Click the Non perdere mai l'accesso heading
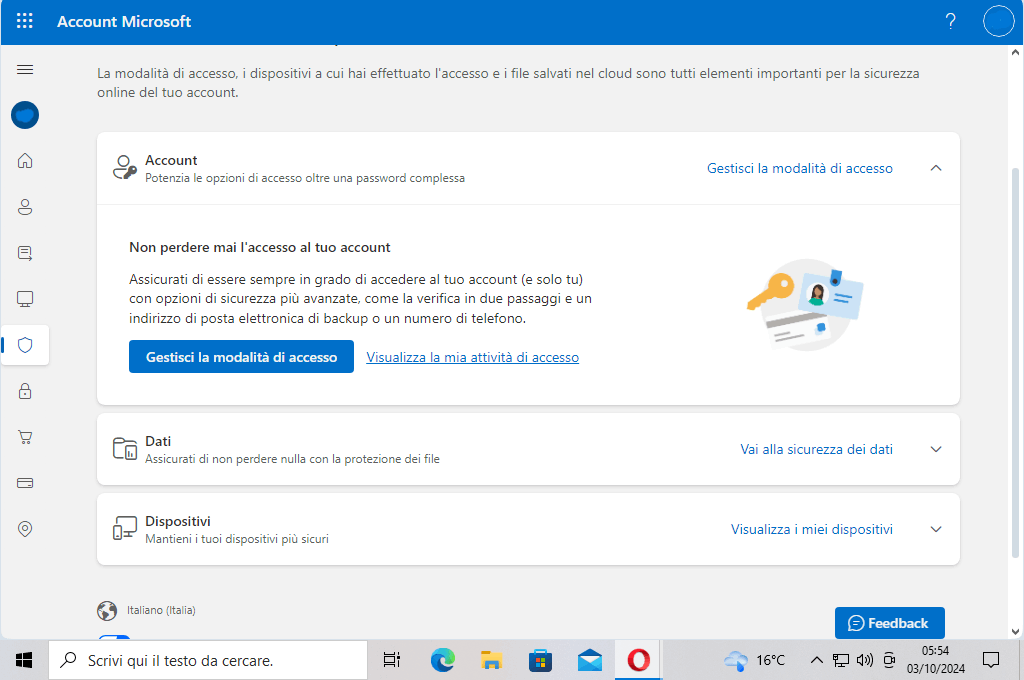The image size is (1024, 680). pyautogui.click(x=260, y=248)
